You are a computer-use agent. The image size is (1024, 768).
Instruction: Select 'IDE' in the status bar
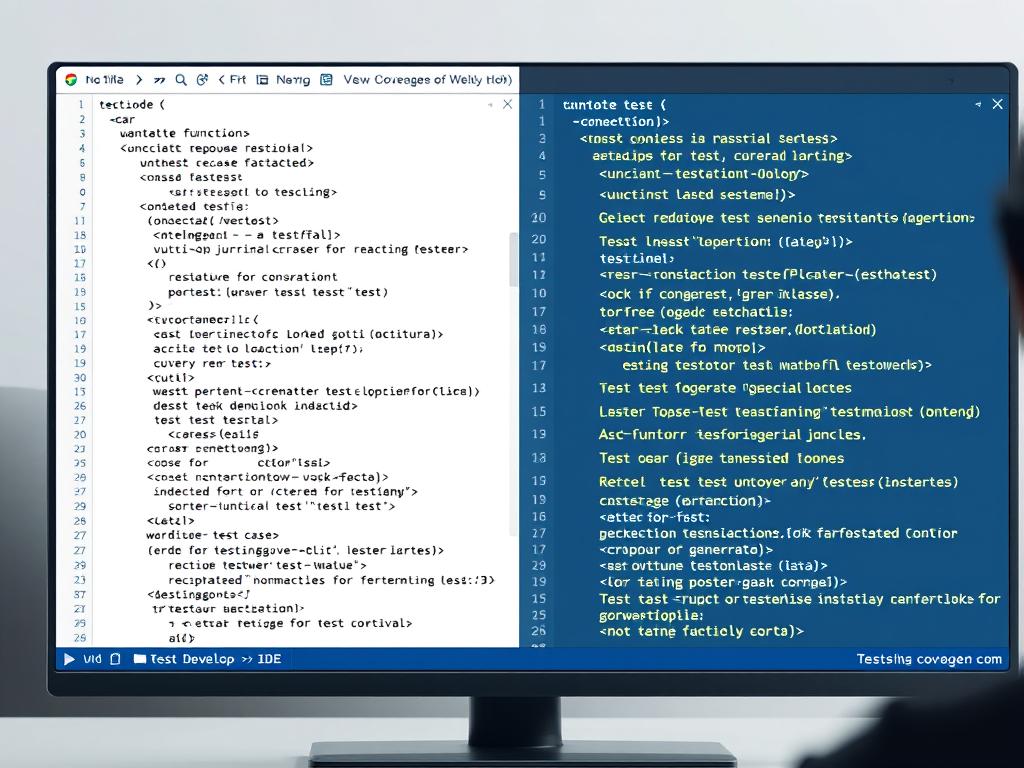[269, 659]
